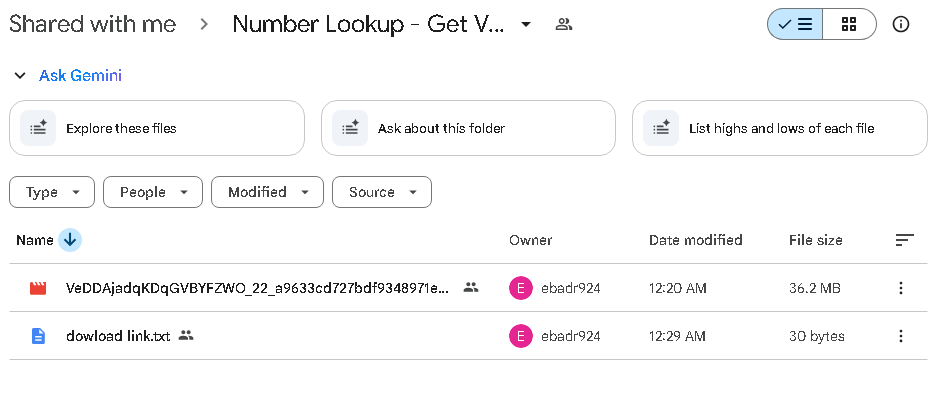Open the Number Lookup folder name dropdown
938x401 pixels.
pos(526,25)
